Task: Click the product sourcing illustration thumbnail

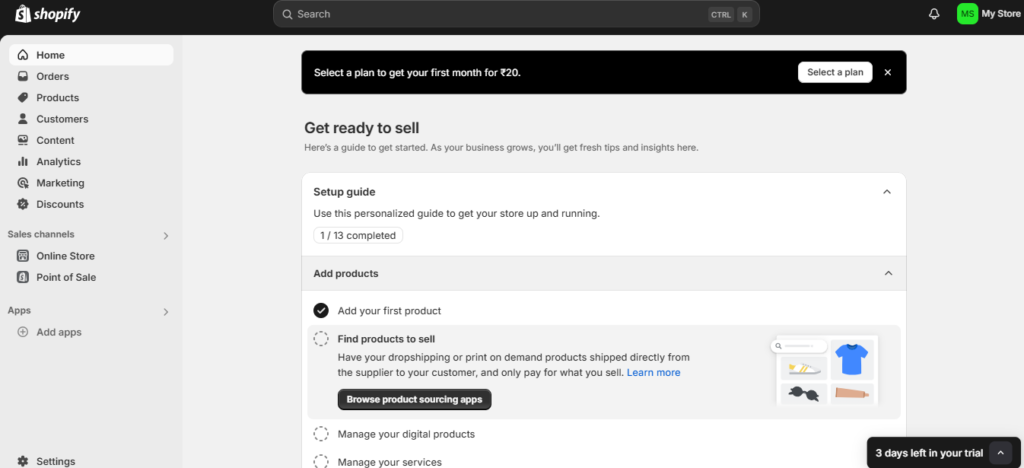Action: tap(825, 370)
